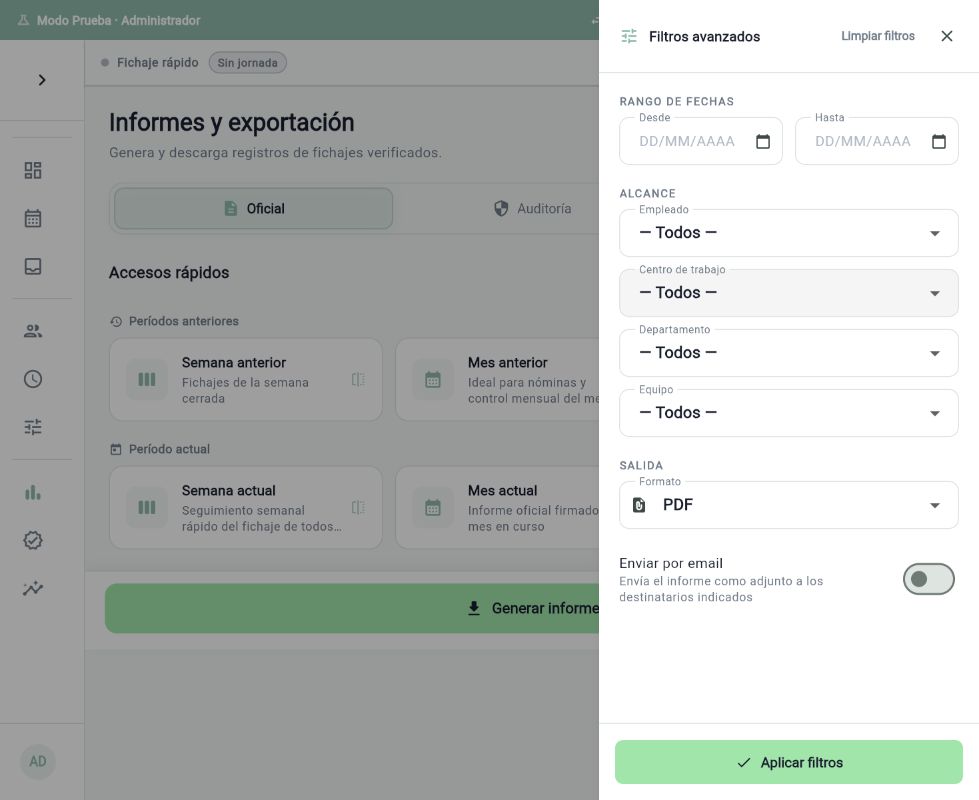This screenshot has height=800, width=979.
Task: Open the Desde date picker calendar icon
Action: (x=763, y=142)
